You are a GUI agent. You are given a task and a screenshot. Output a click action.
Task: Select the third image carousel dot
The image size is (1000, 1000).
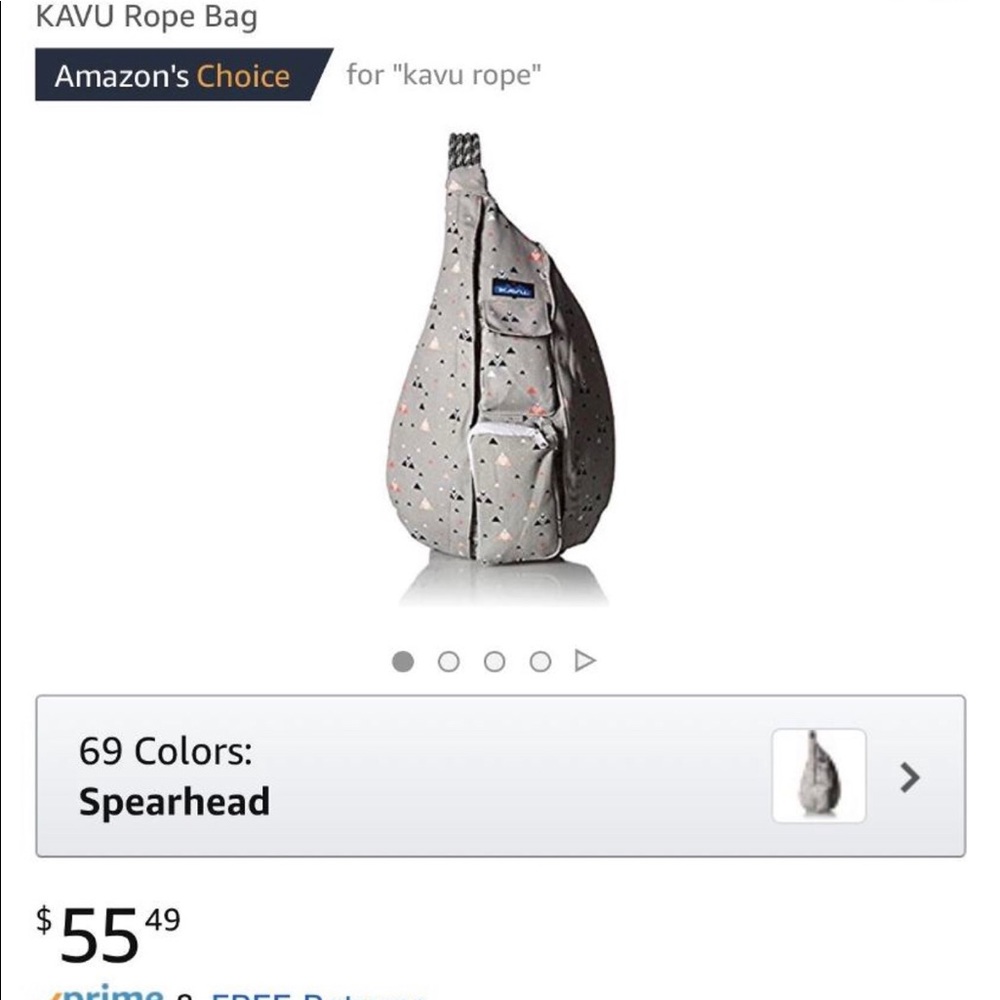[494, 661]
